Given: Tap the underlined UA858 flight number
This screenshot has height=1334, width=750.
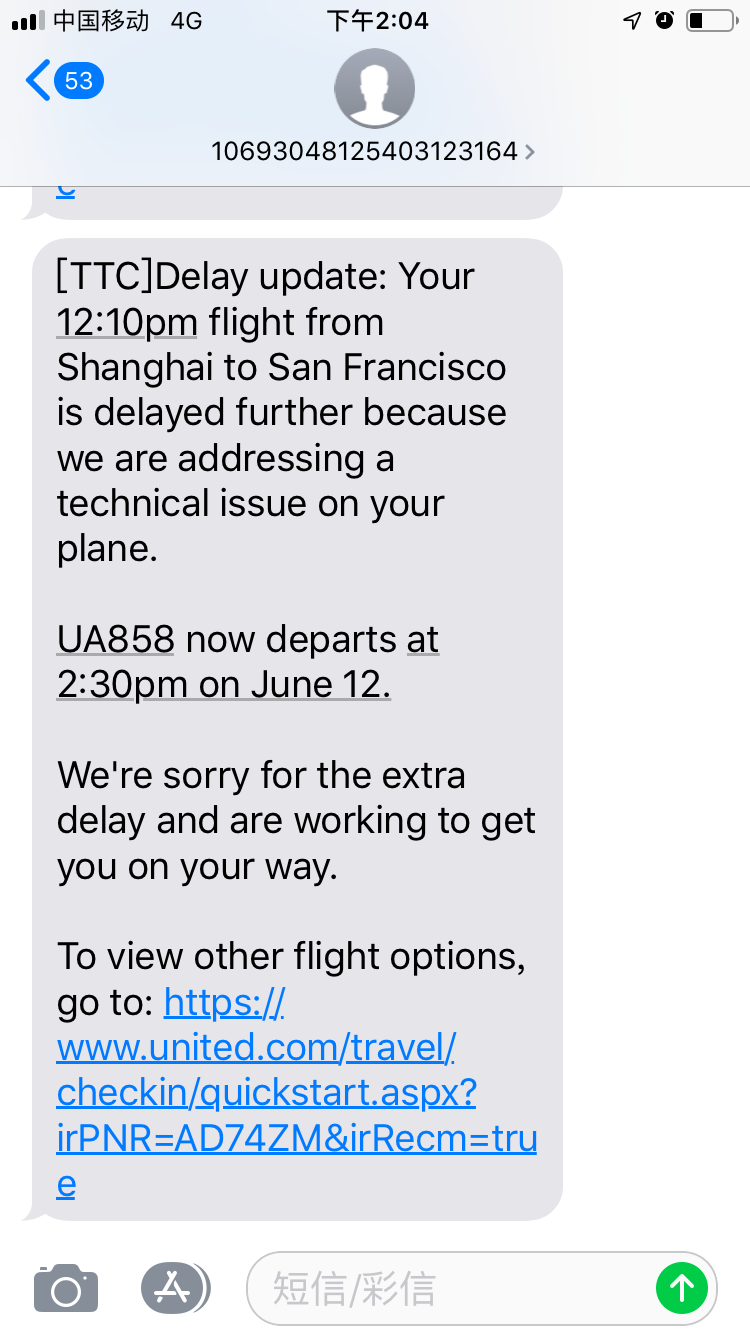Looking at the screenshot, I should click(x=116, y=639).
